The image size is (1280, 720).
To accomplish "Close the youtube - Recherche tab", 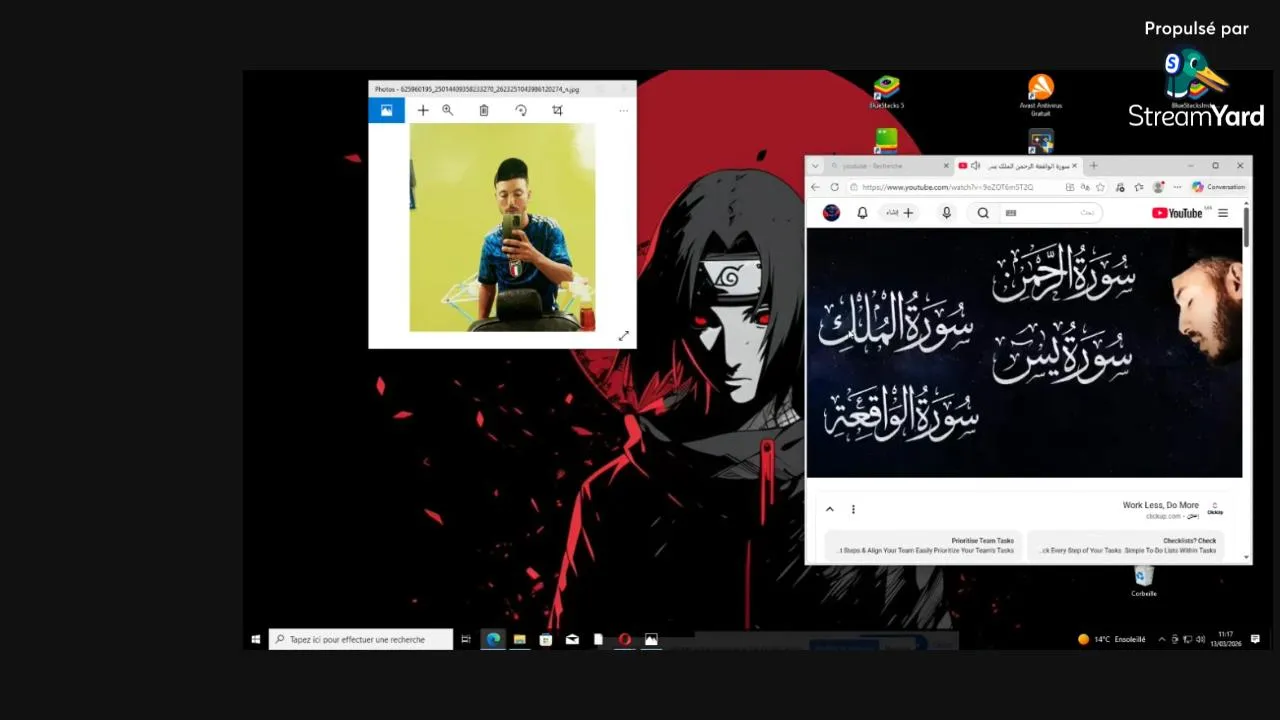I will [x=946, y=166].
